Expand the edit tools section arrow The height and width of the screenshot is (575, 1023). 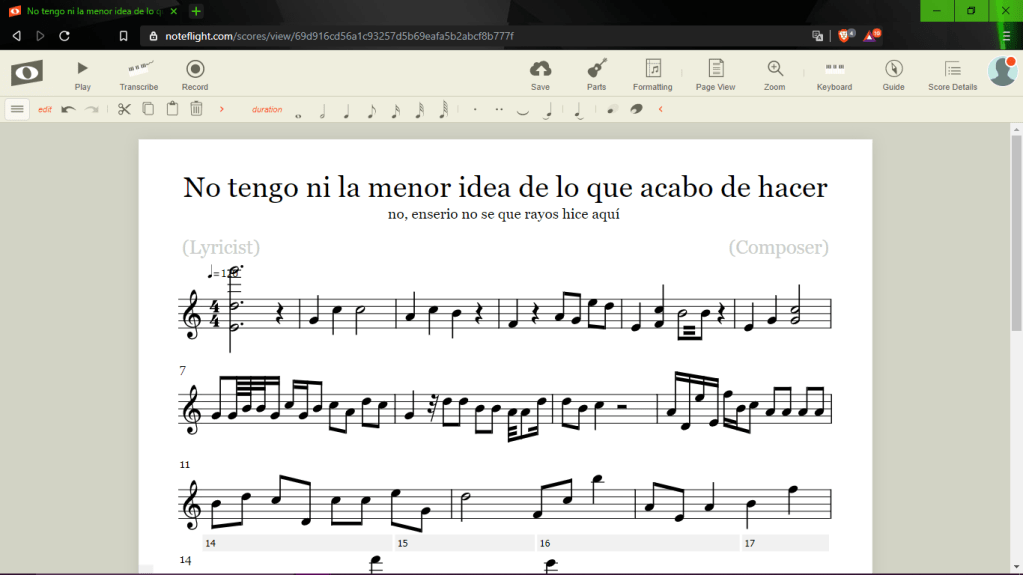click(221, 109)
